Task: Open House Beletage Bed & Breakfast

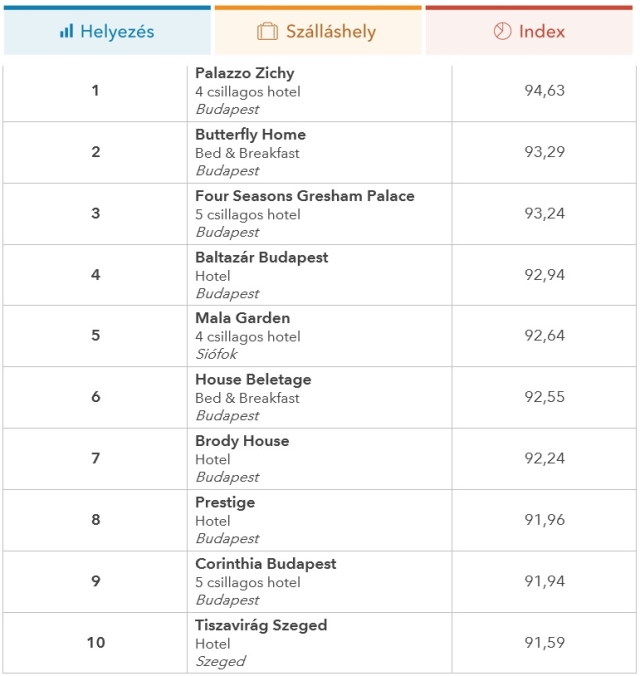Action: click(253, 380)
